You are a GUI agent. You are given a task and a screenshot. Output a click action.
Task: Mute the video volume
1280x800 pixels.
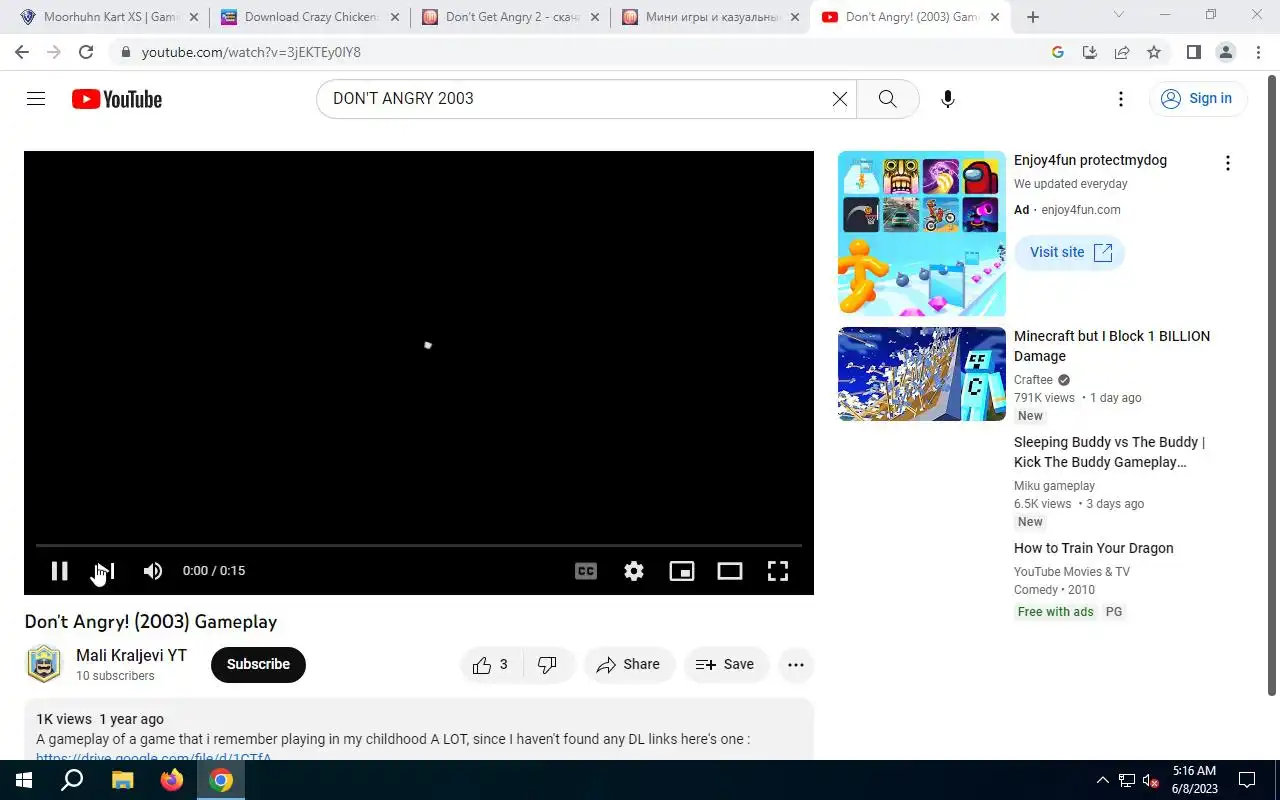(x=153, y=571)
